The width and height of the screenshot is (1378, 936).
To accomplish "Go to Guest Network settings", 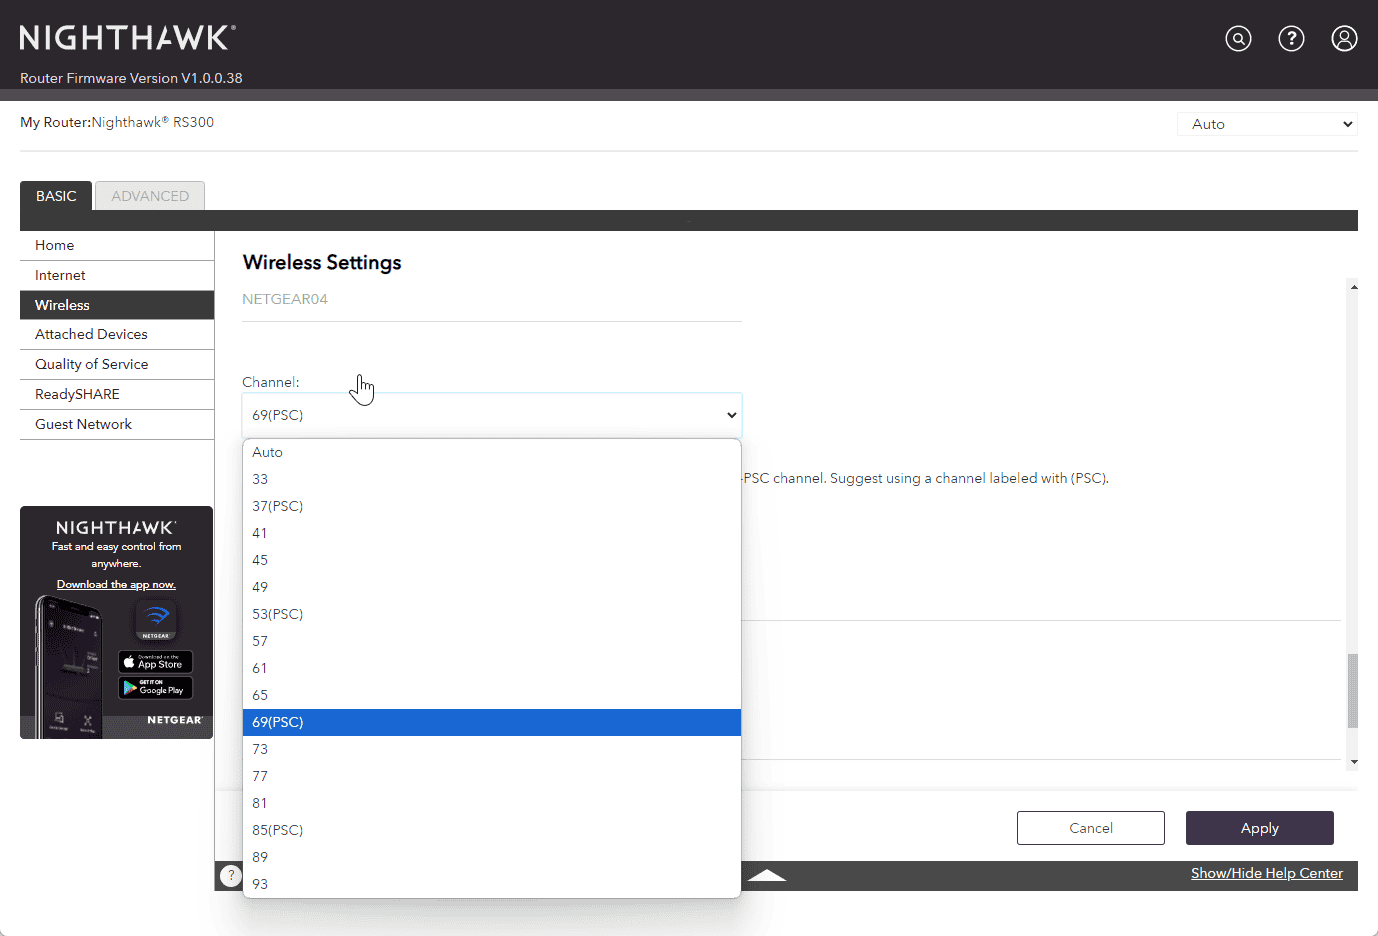I will pyautogui.click(x=83, y=424).
